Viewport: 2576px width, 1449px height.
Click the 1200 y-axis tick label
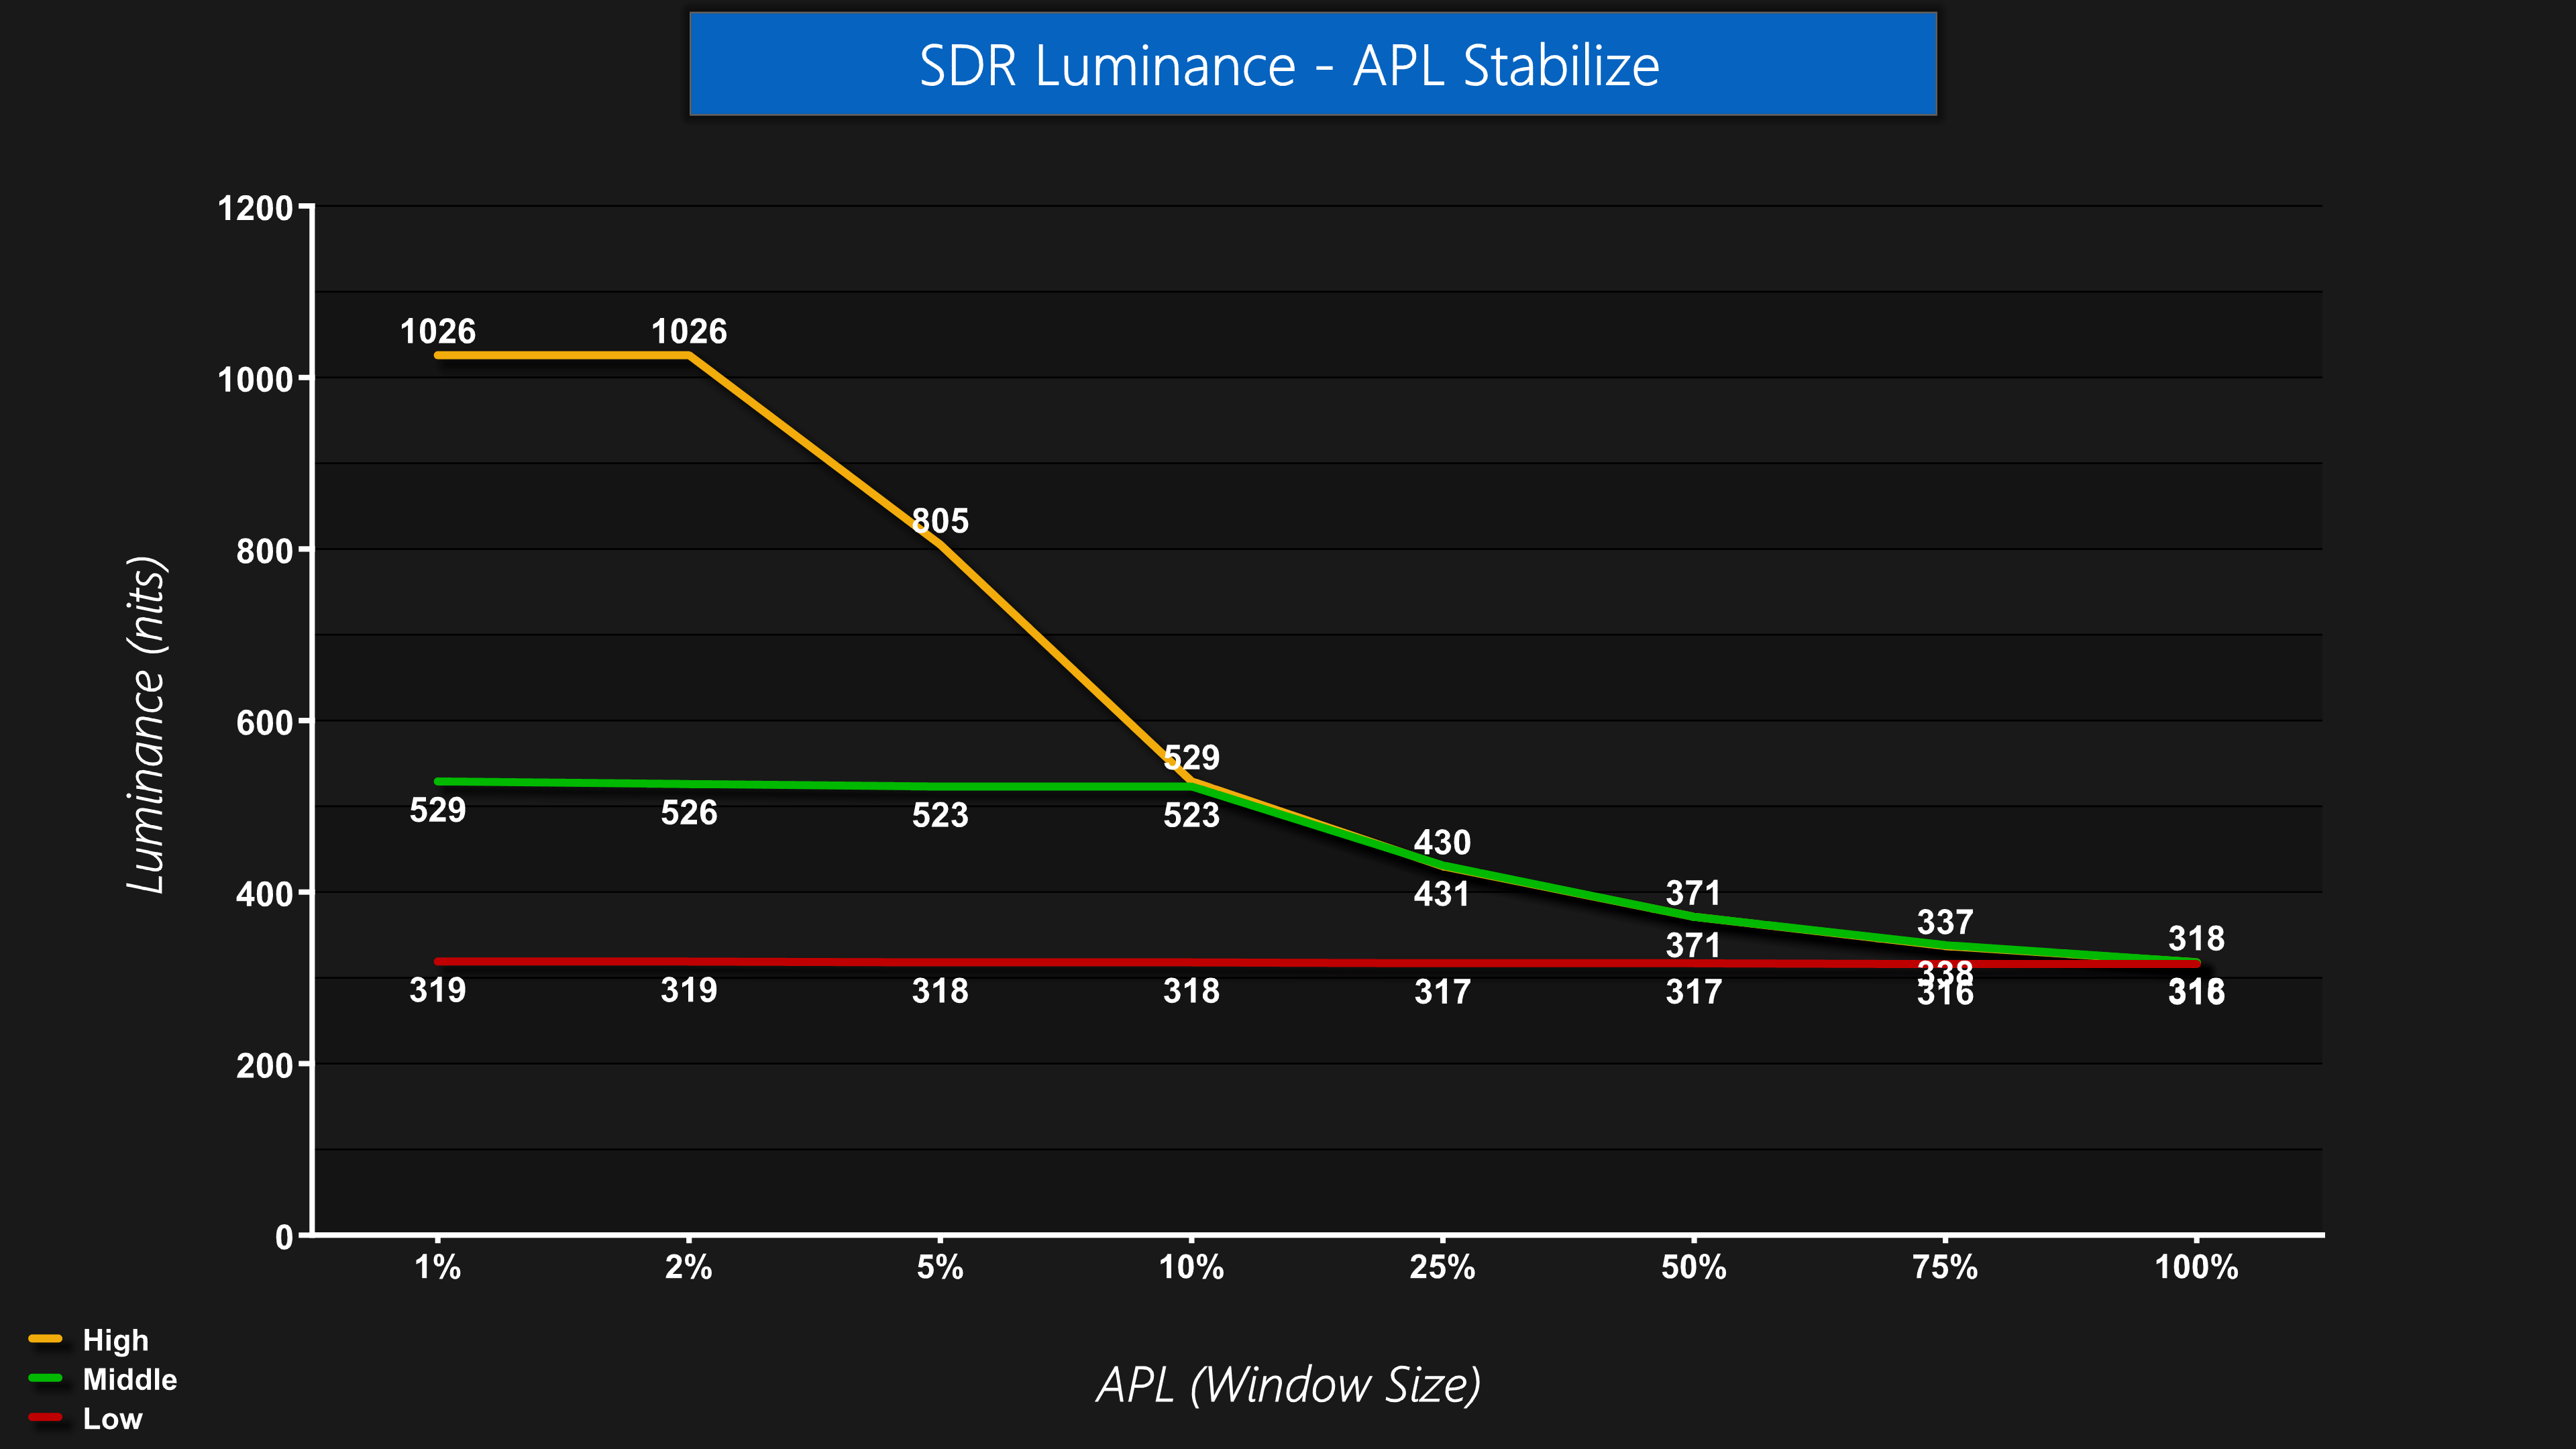tap(255, 208)
